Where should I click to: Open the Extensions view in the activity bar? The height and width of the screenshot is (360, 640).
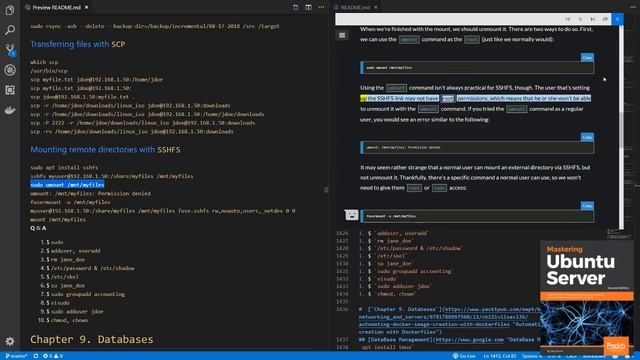click(x=10, y=90)
